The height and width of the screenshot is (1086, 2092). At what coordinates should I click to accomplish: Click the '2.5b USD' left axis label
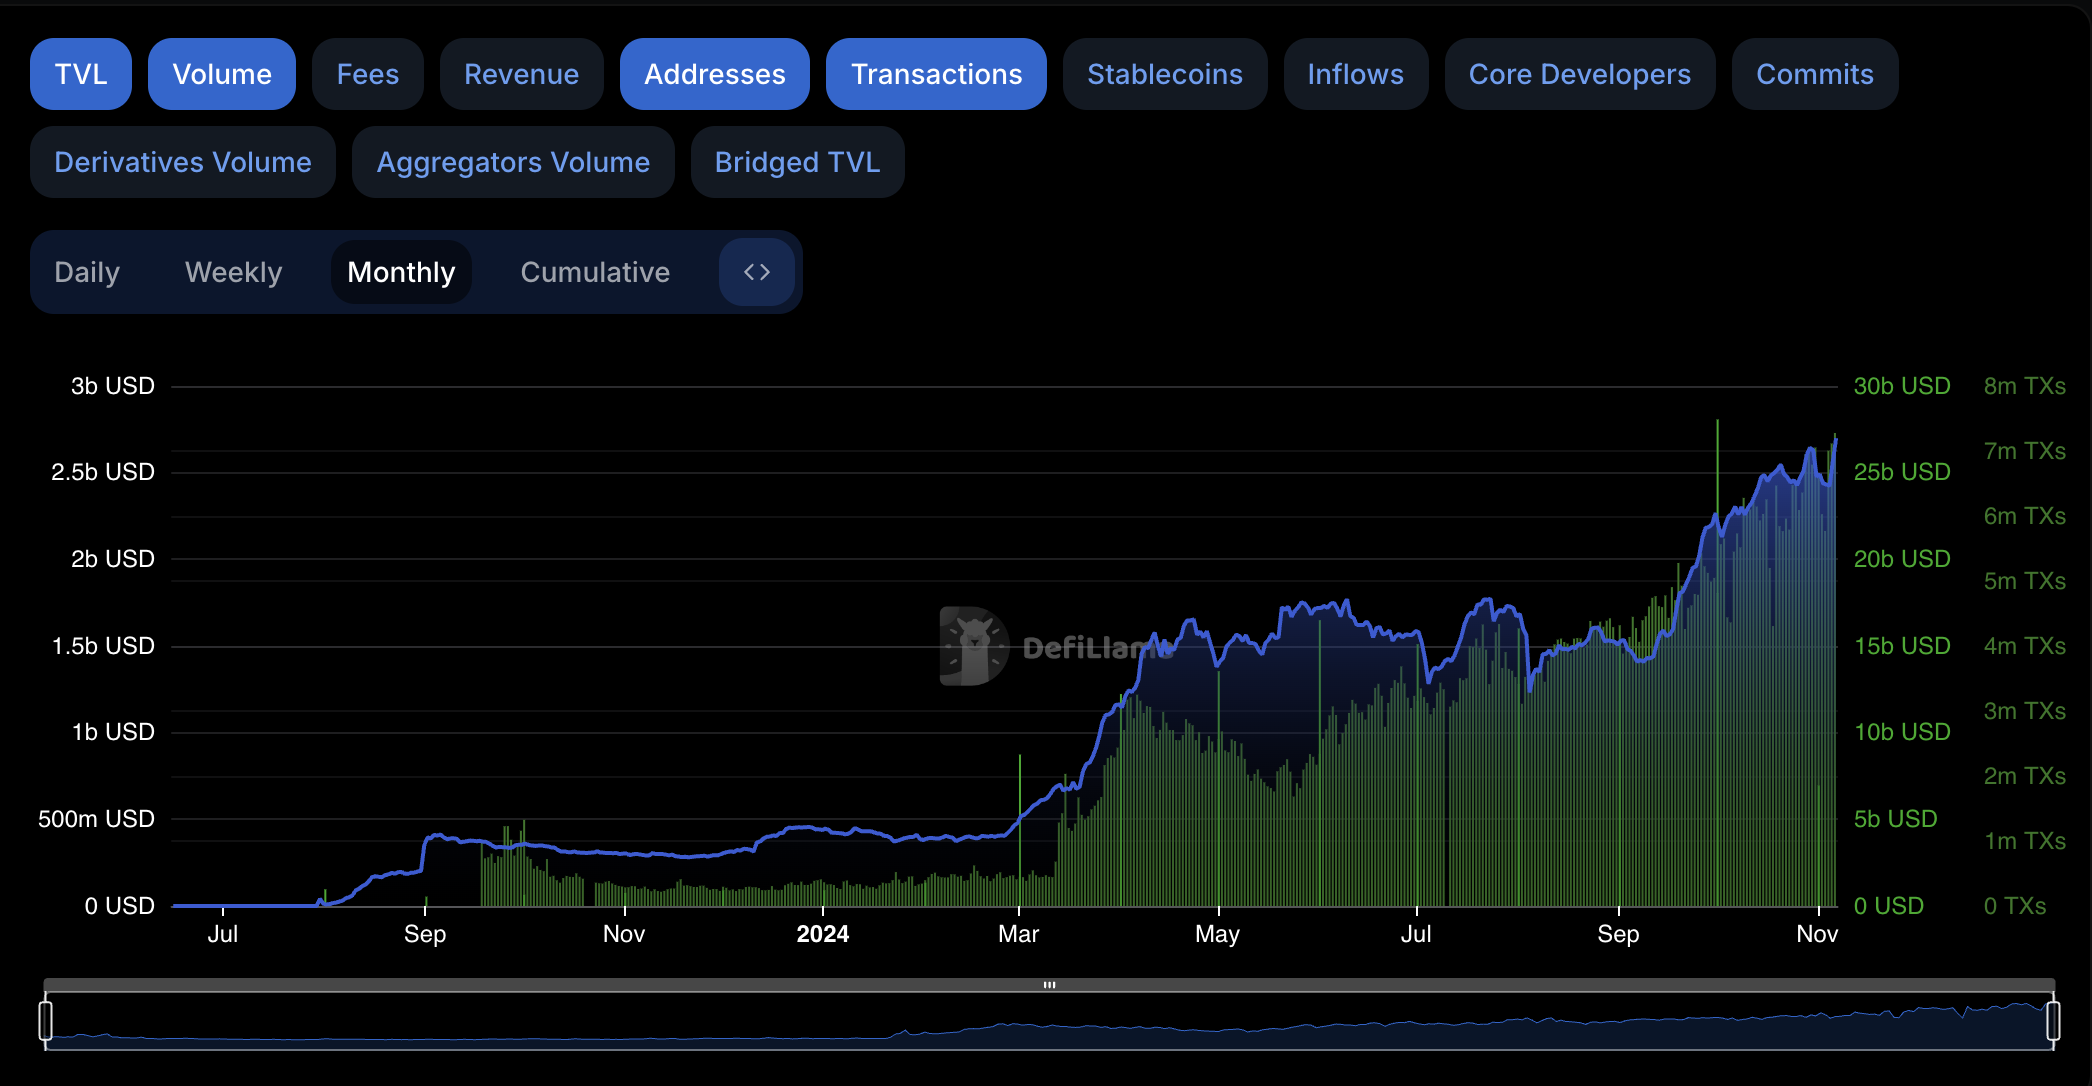[103, 472]
